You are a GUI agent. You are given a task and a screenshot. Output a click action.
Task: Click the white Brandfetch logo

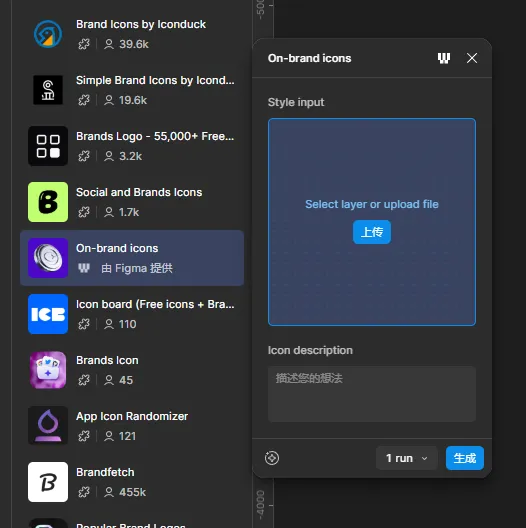tap(48, 482)
